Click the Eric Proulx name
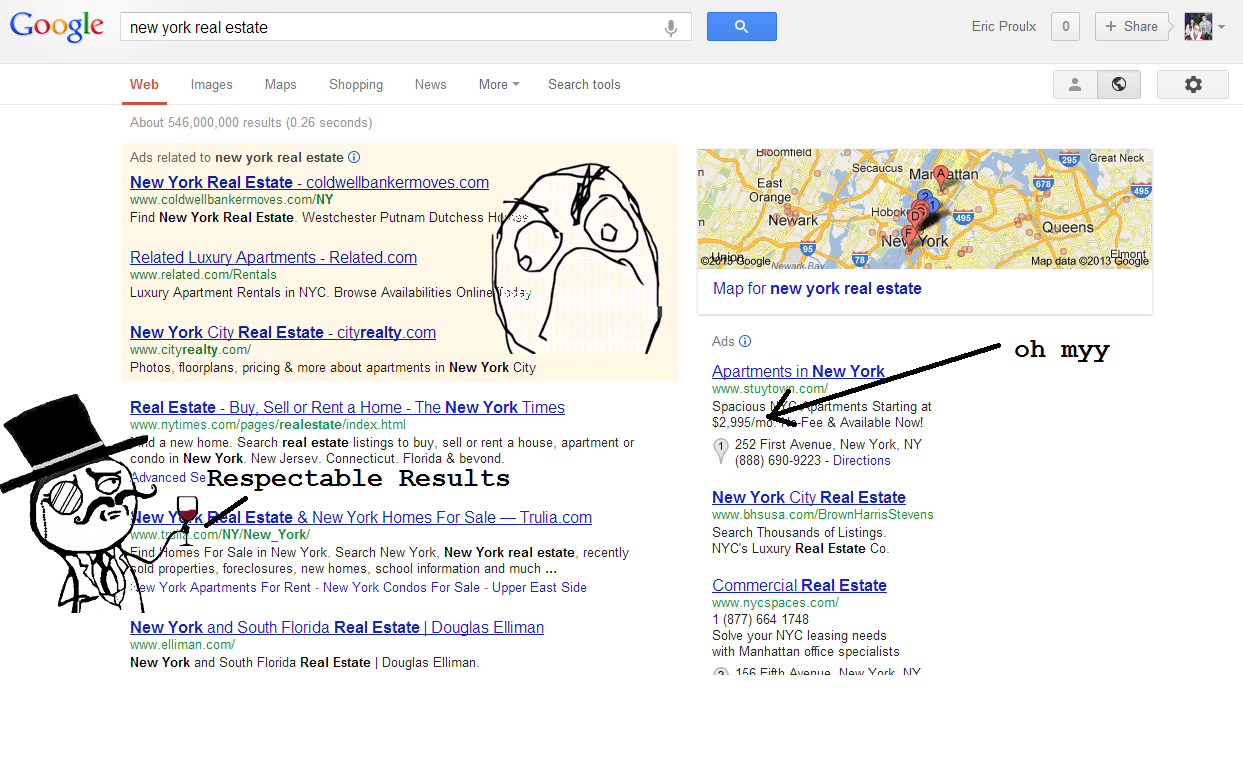This screenshot has width=1243, height=775. point(1005,27)
